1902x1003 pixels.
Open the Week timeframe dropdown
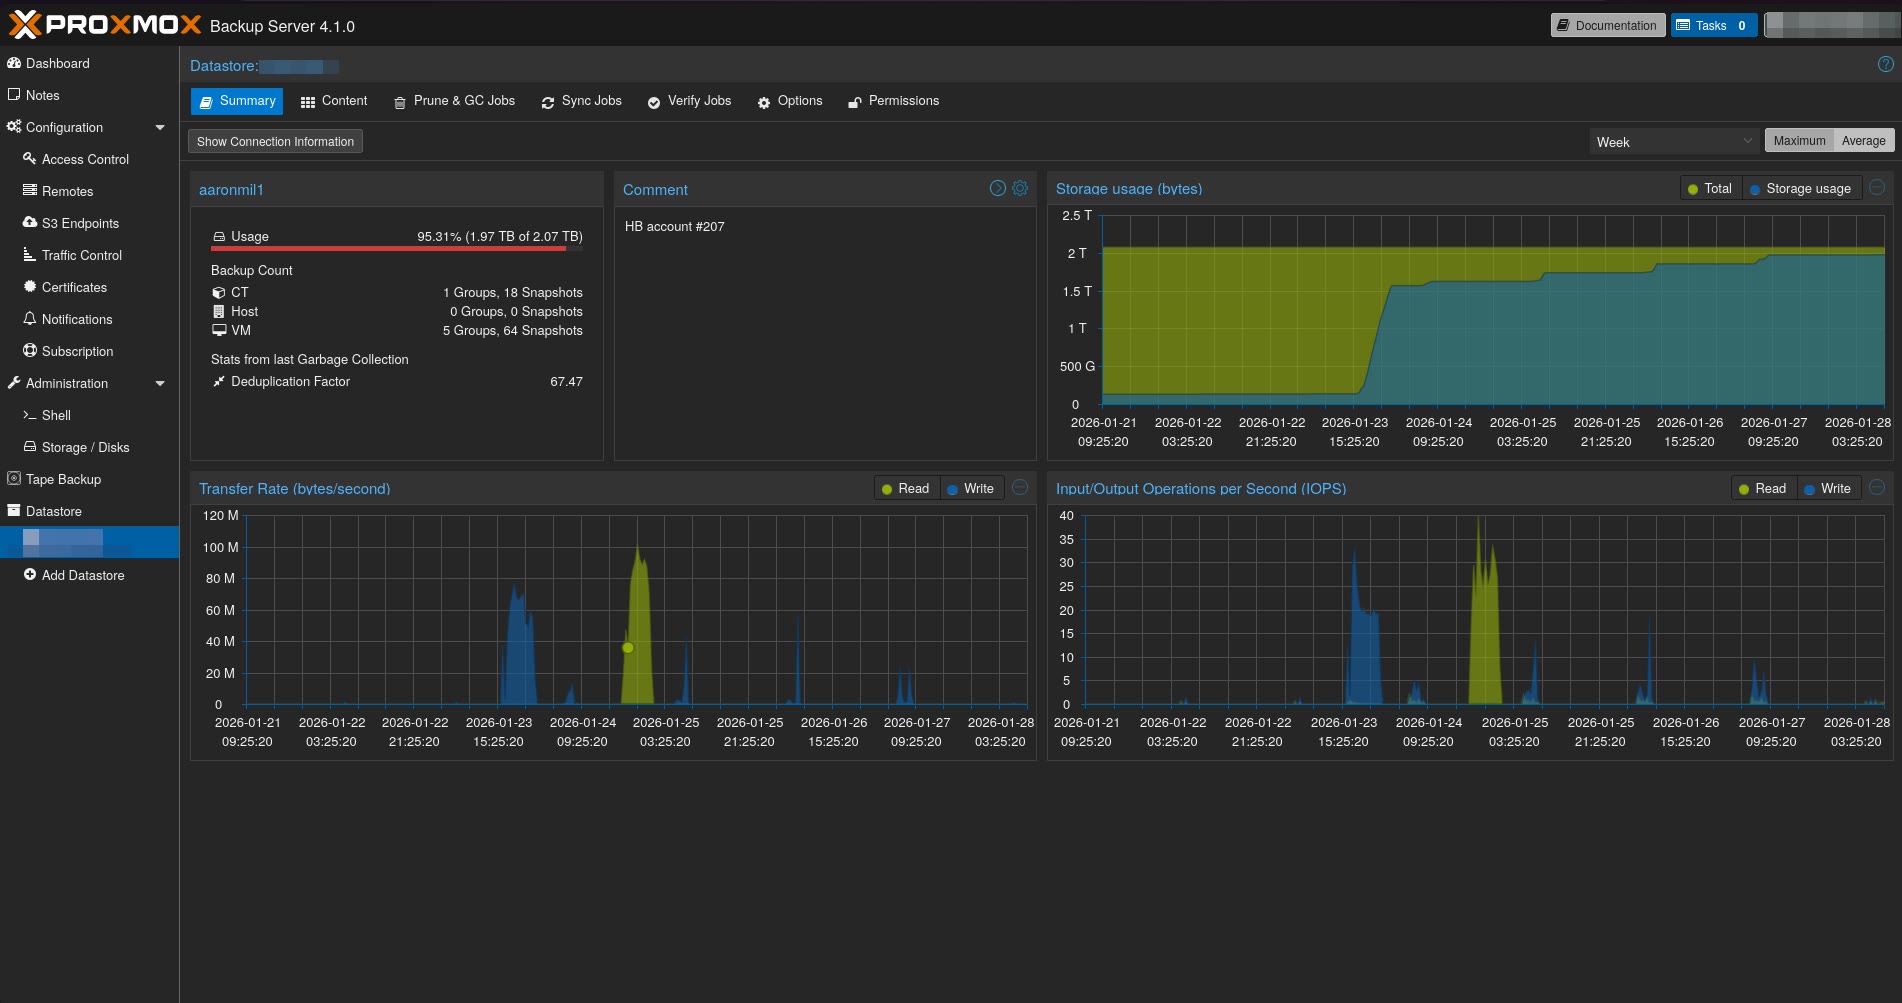pos(1672,141)
